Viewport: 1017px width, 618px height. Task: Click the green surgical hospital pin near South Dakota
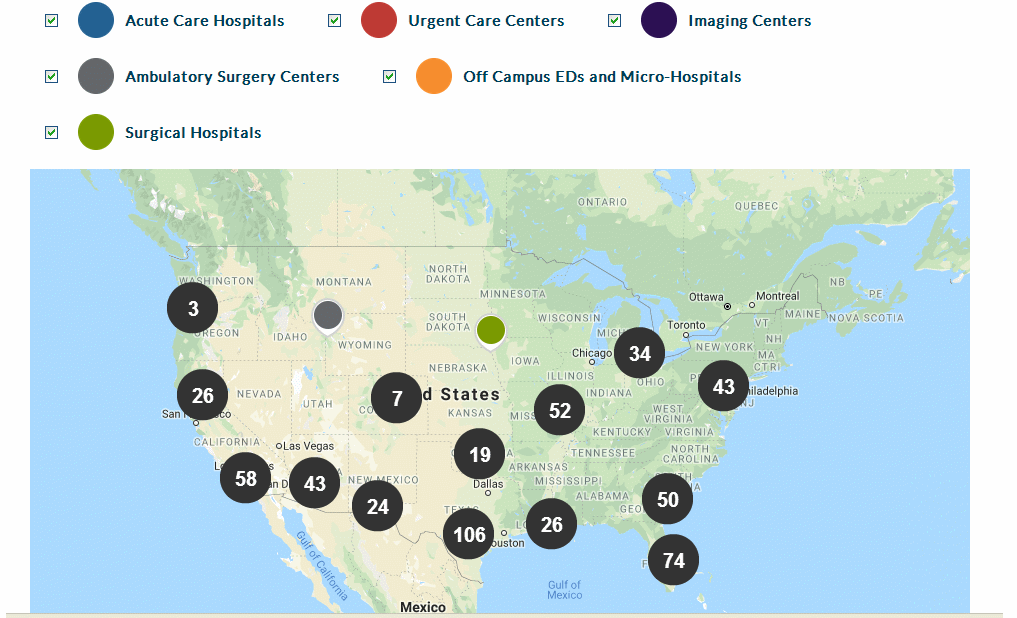(491, 331)
